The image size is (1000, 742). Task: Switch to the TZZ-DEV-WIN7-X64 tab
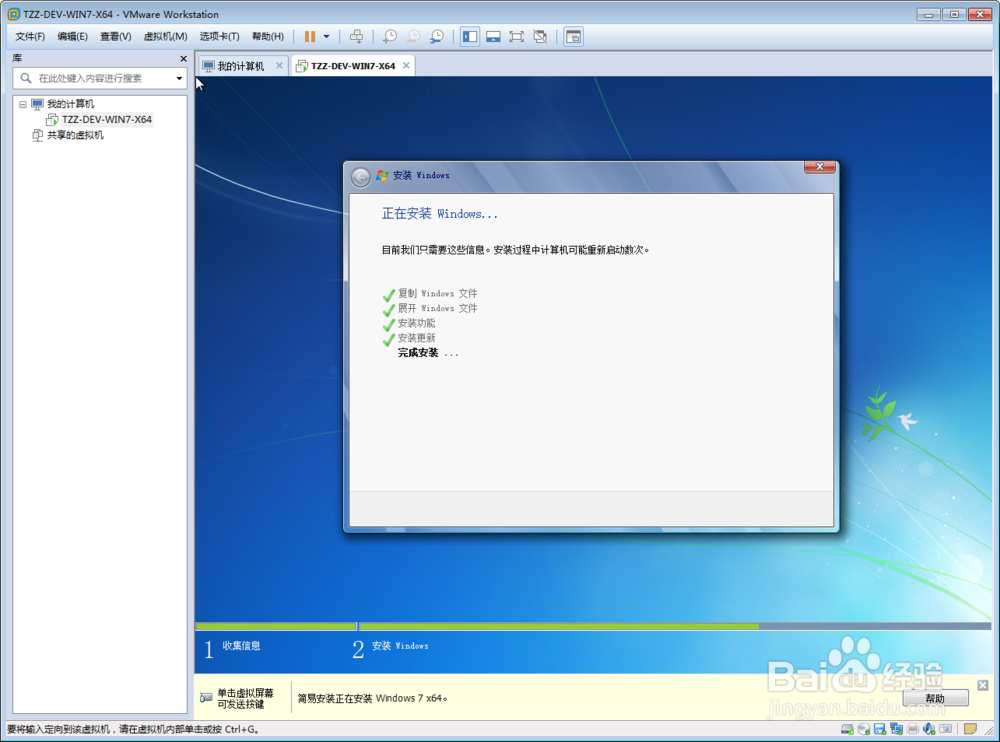tap(353, 66)
